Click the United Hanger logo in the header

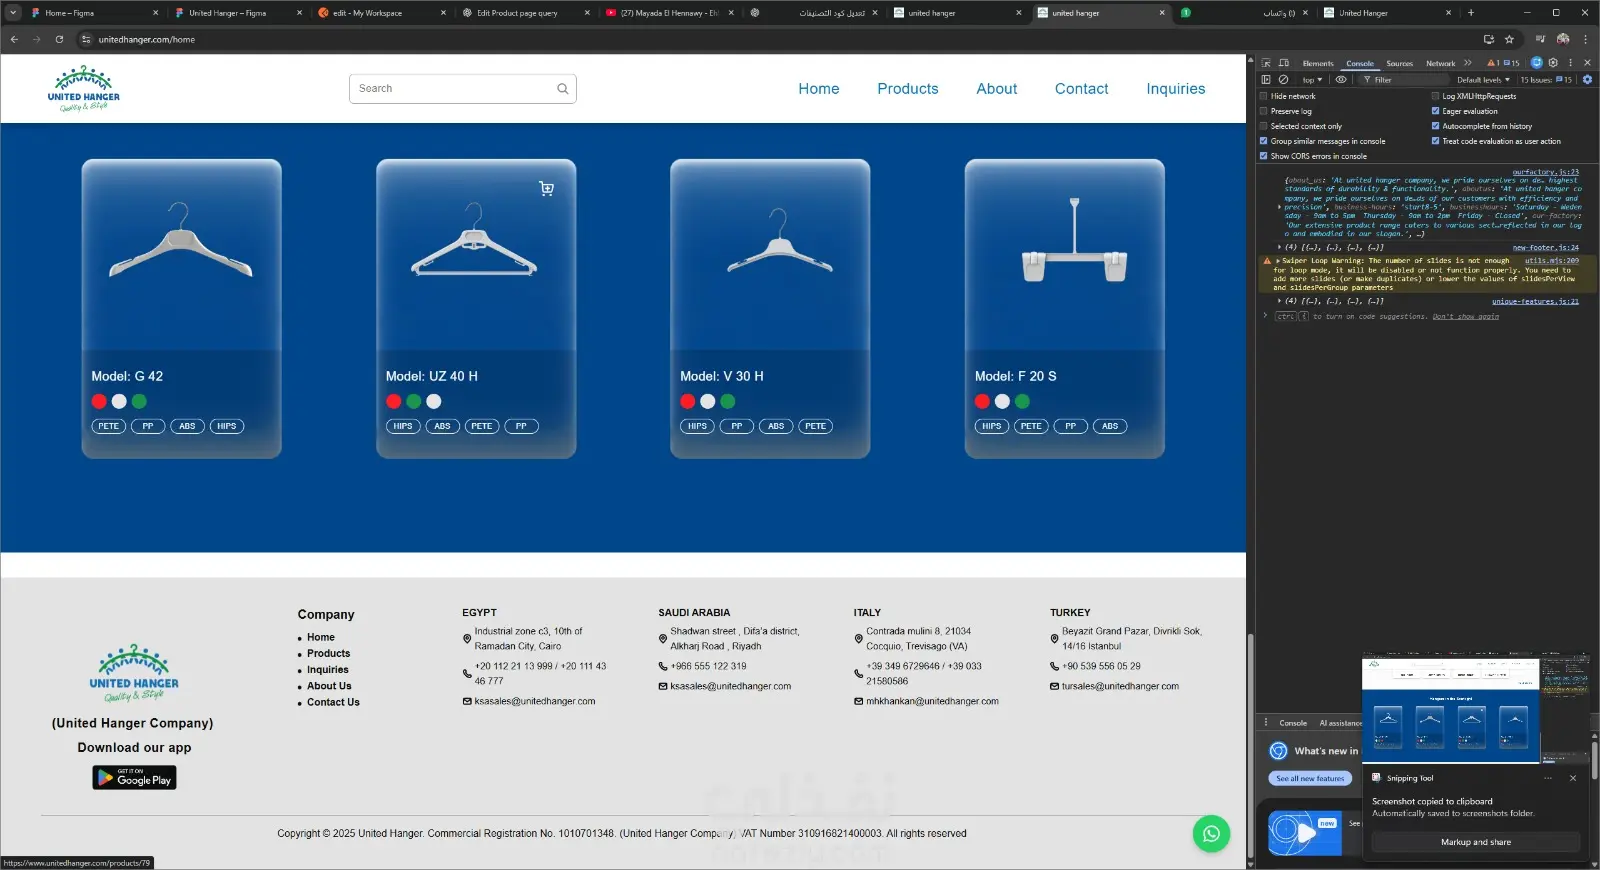83,89
